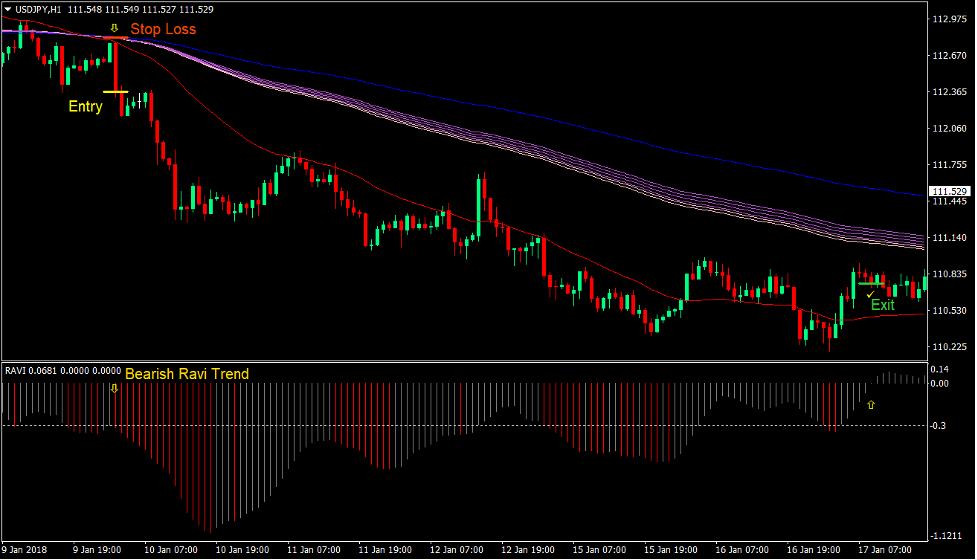Click the 10 Jan 19:00 time label
Screen dimensions: 977x560
point(242,550)
